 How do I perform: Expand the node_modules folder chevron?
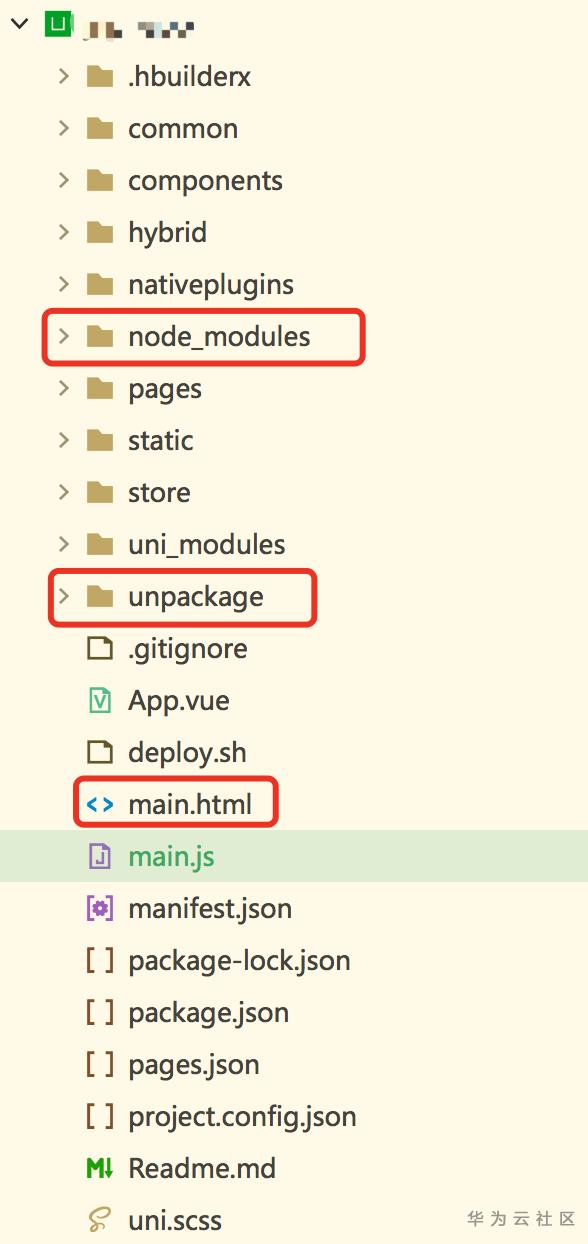click(64, 337)
